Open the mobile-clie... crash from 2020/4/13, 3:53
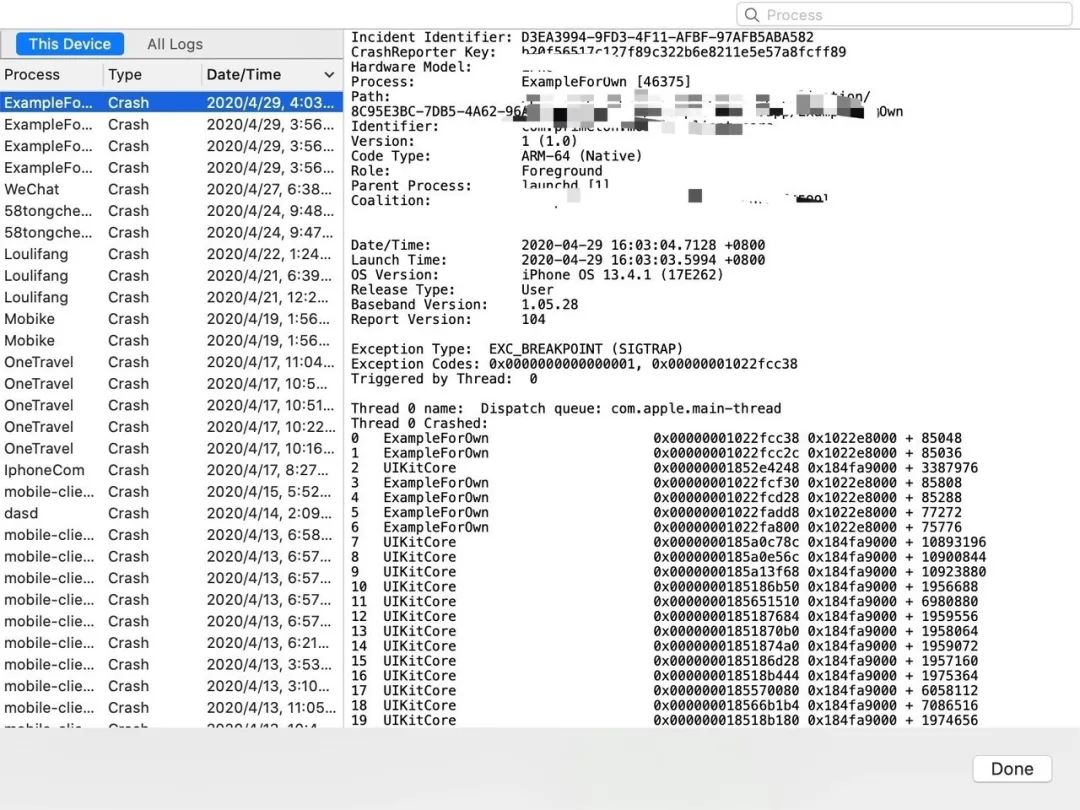Screen dimensions: 1080x810 coord(172,665)
